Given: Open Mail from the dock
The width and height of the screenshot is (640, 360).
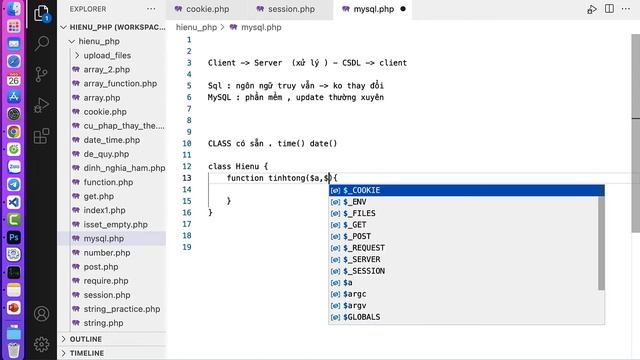Looking at the screenshot, I should [13, 44].
